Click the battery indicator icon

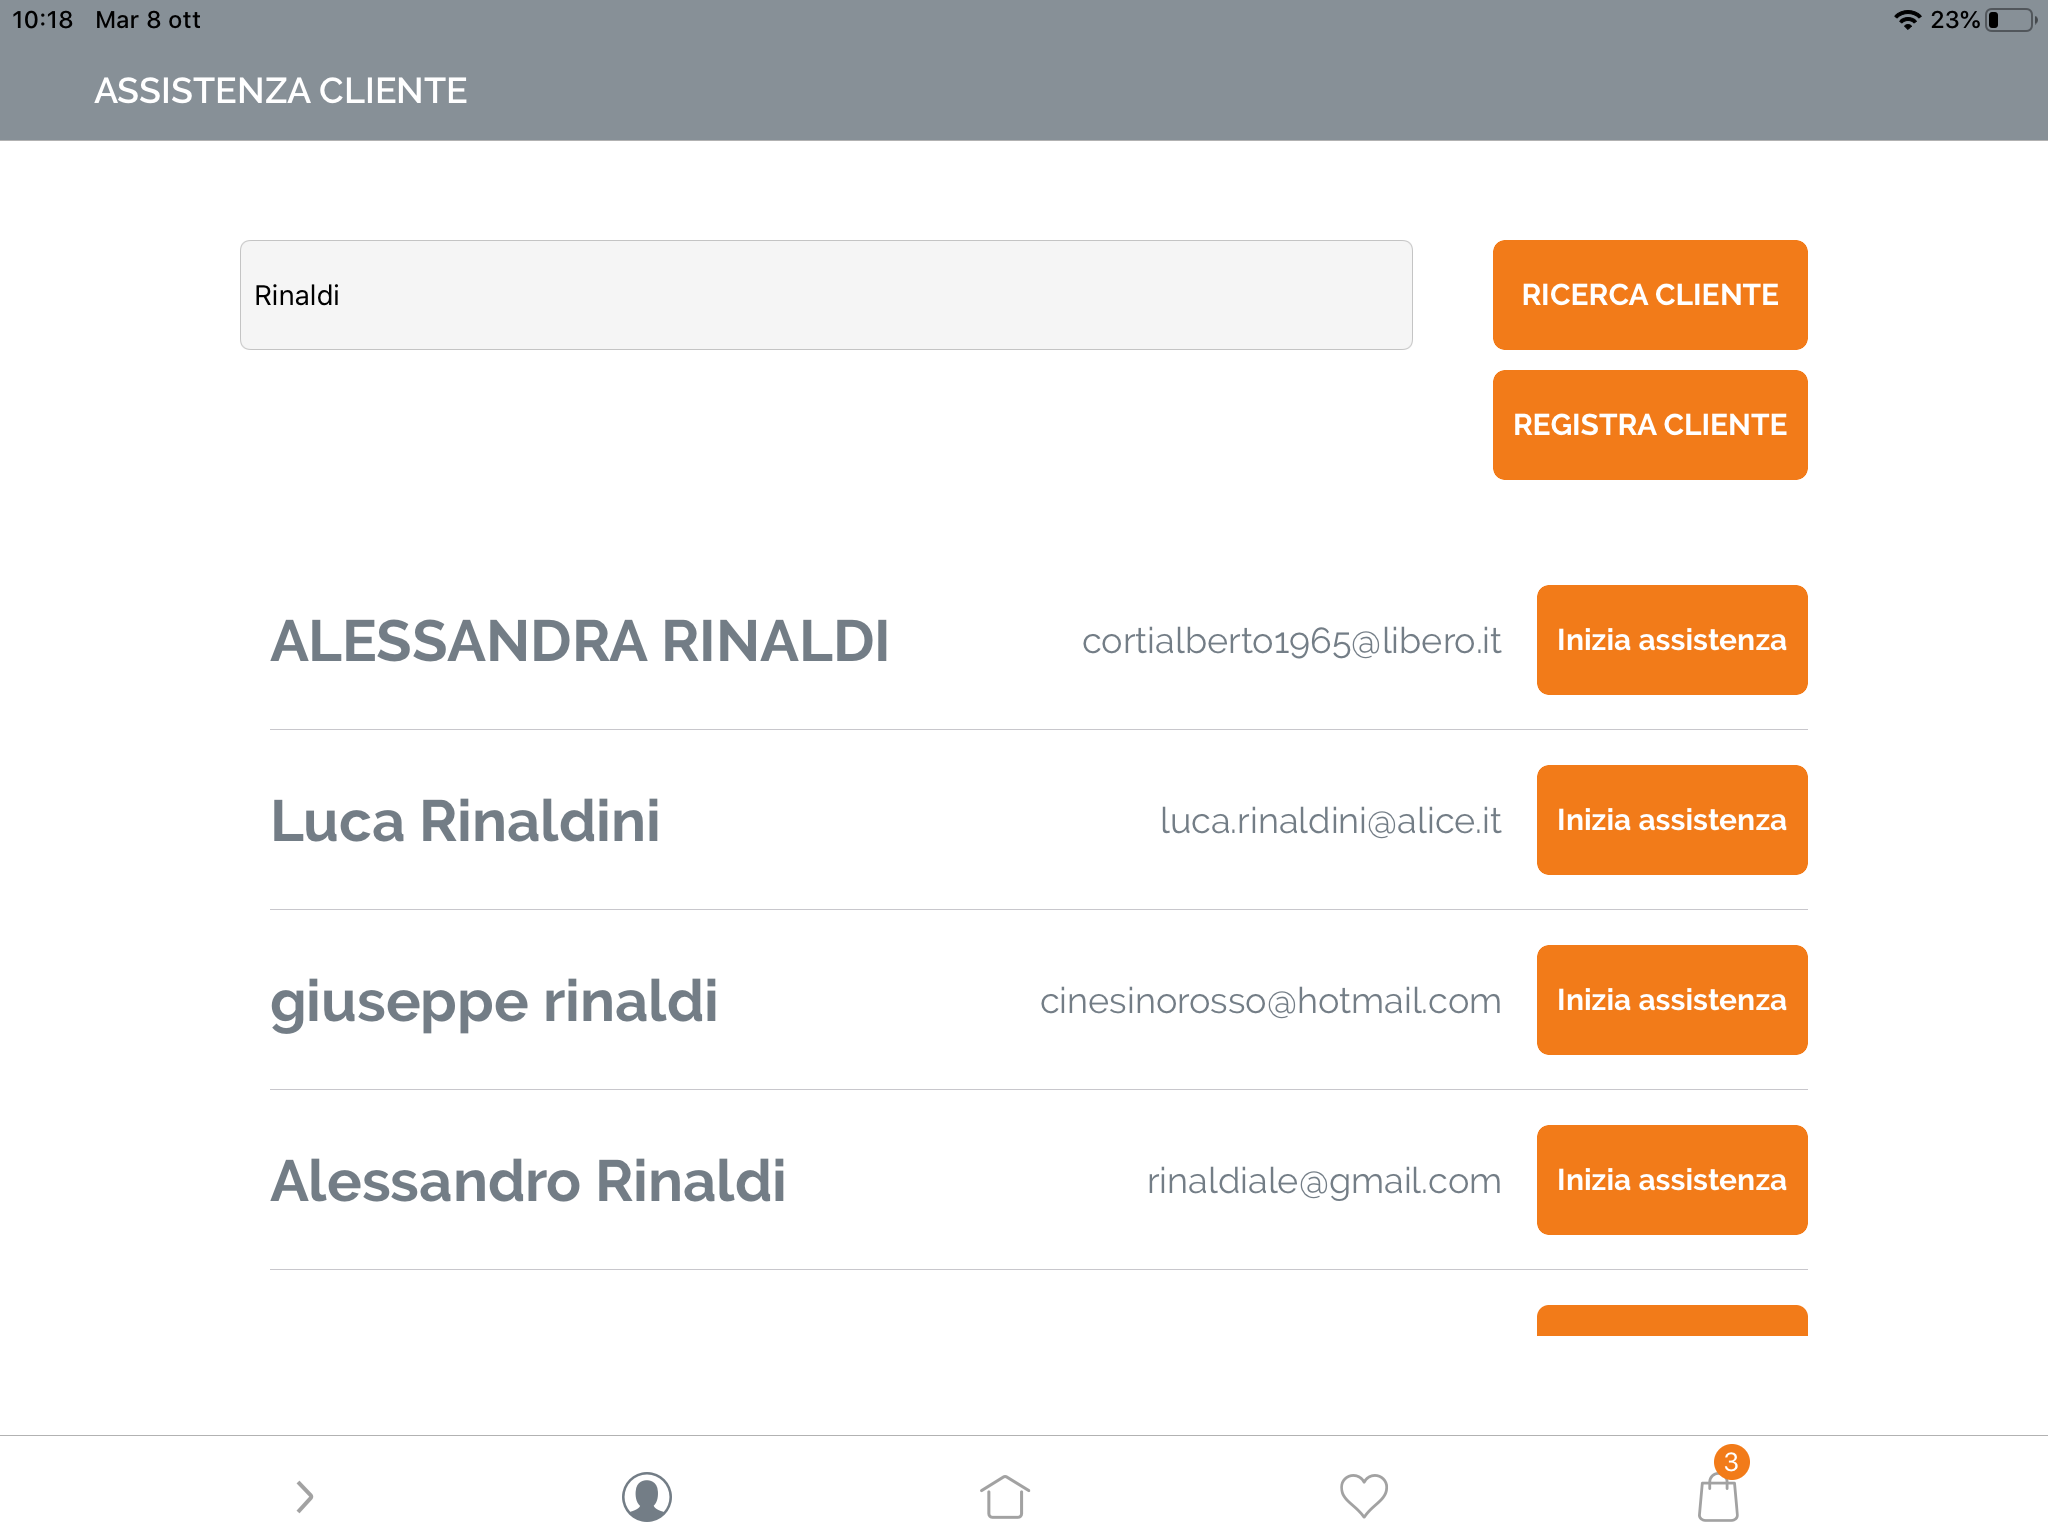2011,20
